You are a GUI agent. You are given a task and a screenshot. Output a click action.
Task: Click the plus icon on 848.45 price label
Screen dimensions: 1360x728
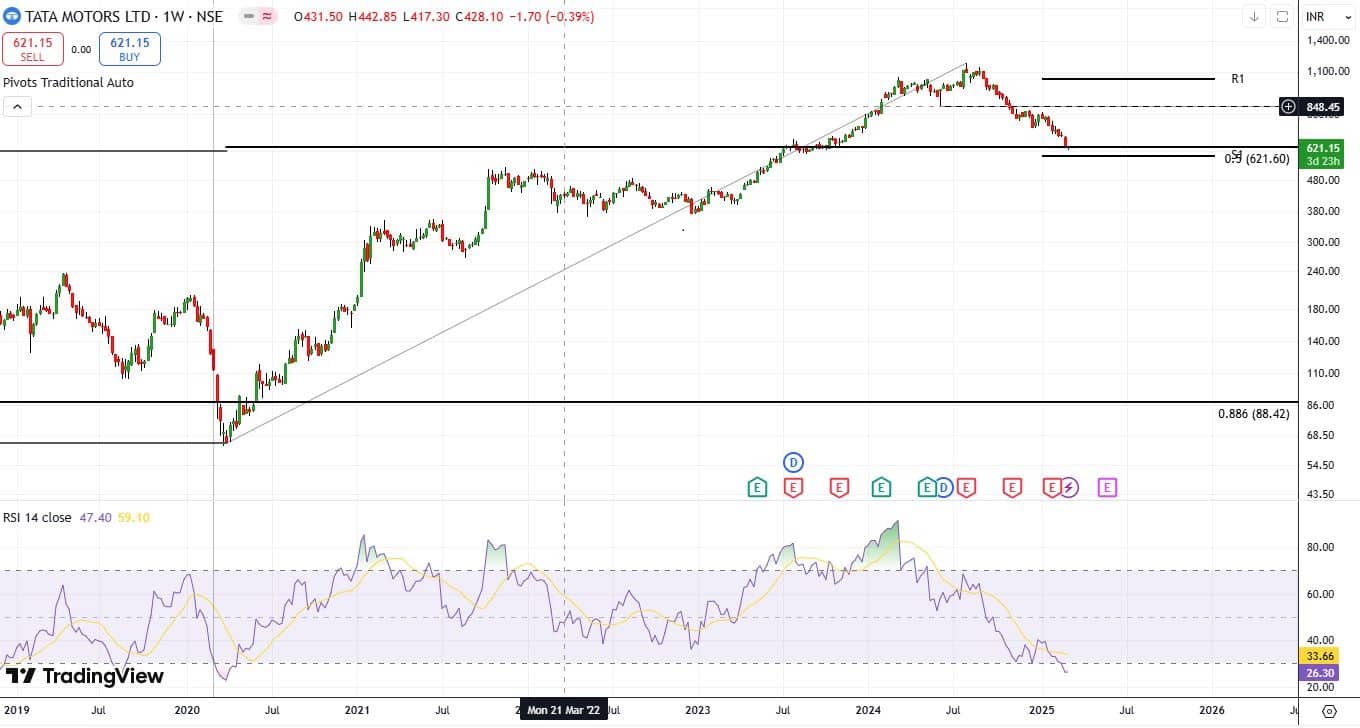pyautogui.click(x=1289, y=106)
